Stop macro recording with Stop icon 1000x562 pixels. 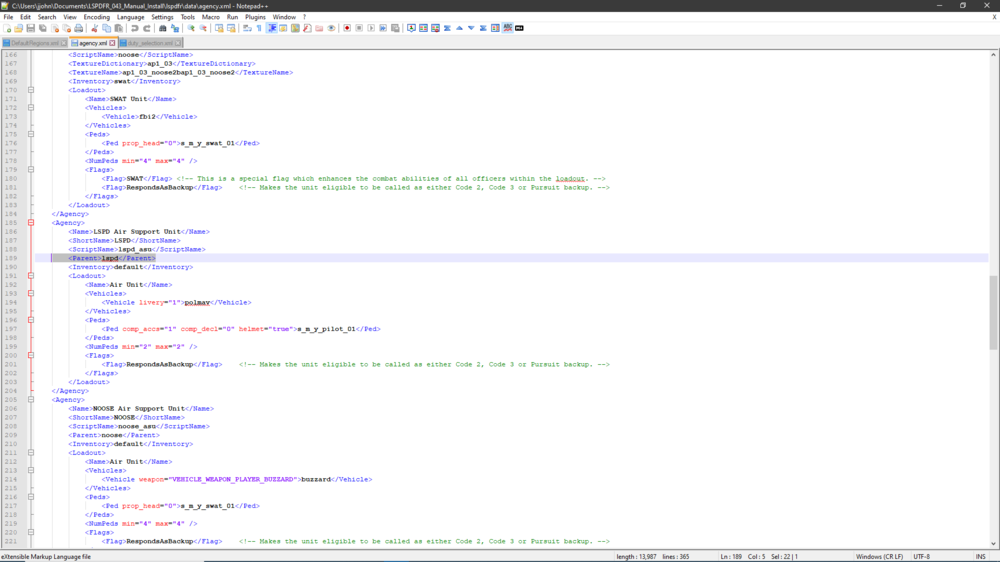359,28
